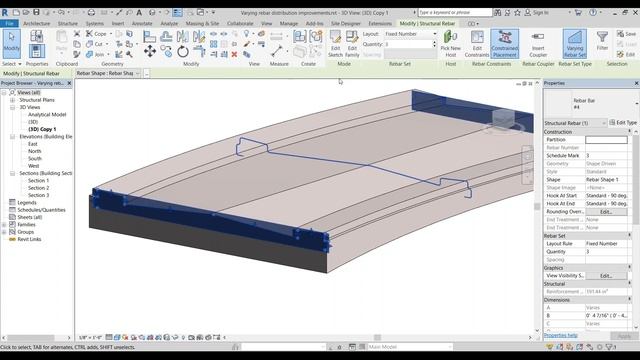Screen dimensions: 640x360
Task: Open Edit Constraints for the rebar
Action: pos(477,44)
